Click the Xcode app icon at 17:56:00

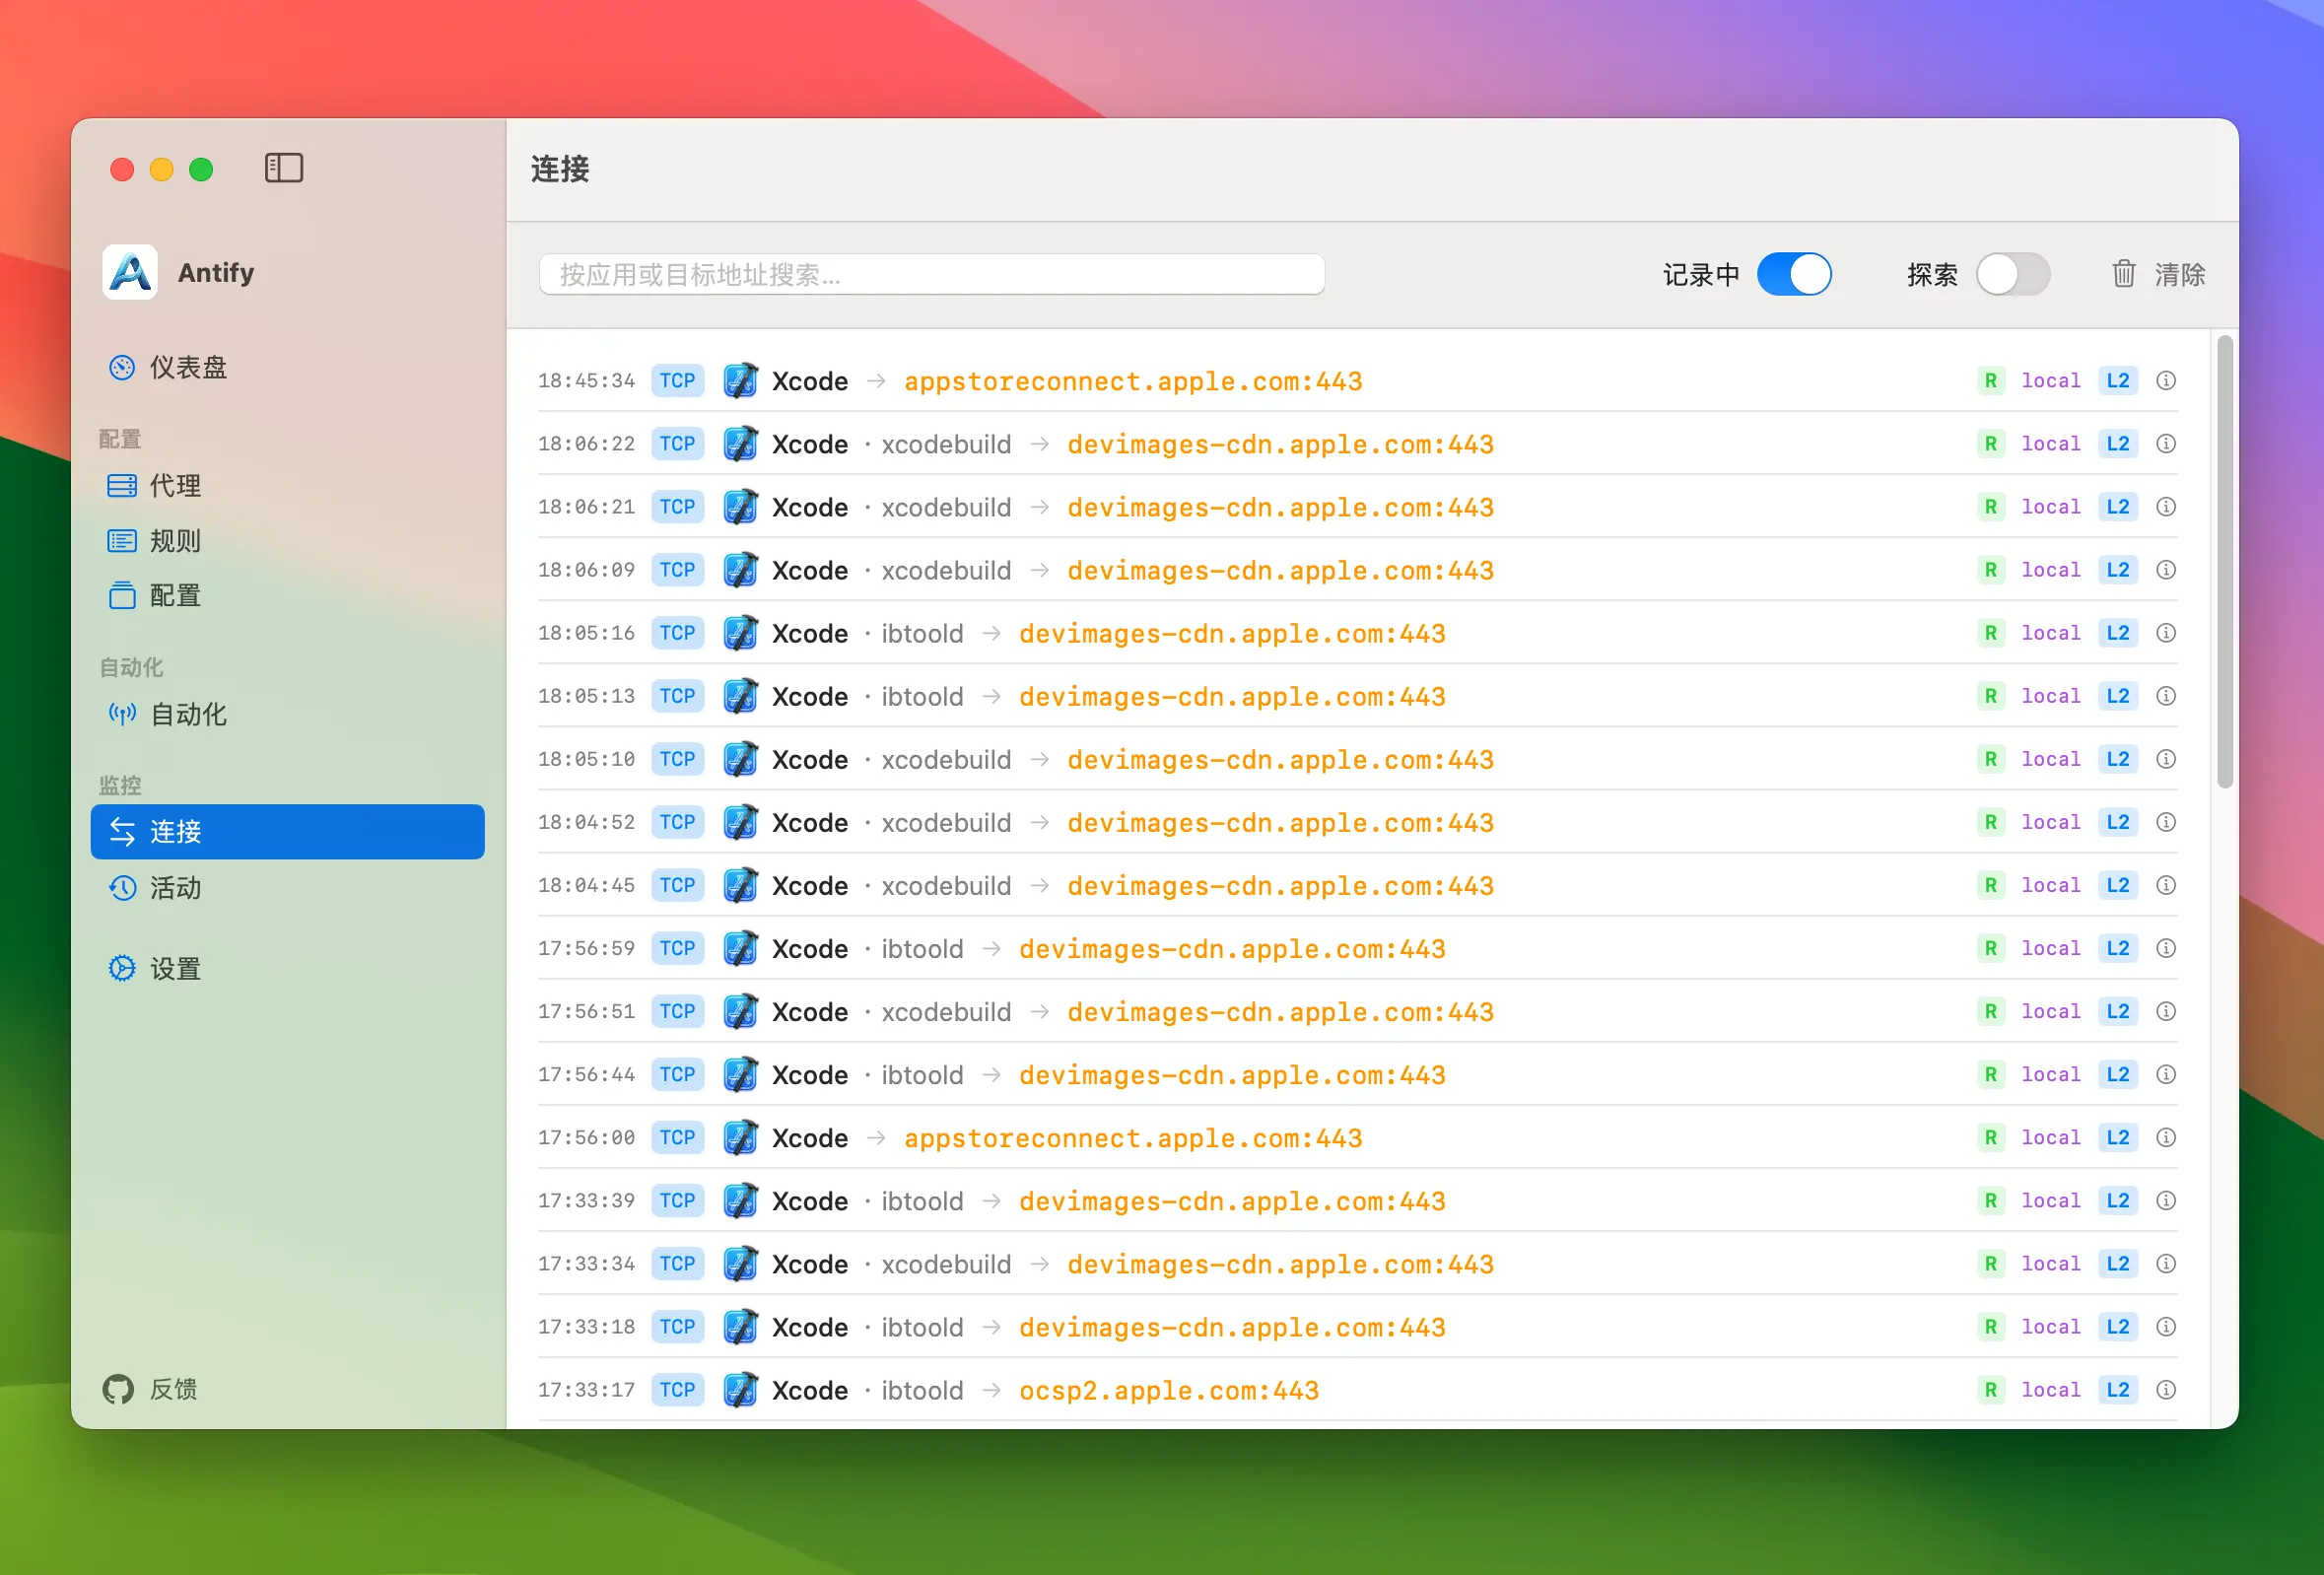pos(740,1137)
